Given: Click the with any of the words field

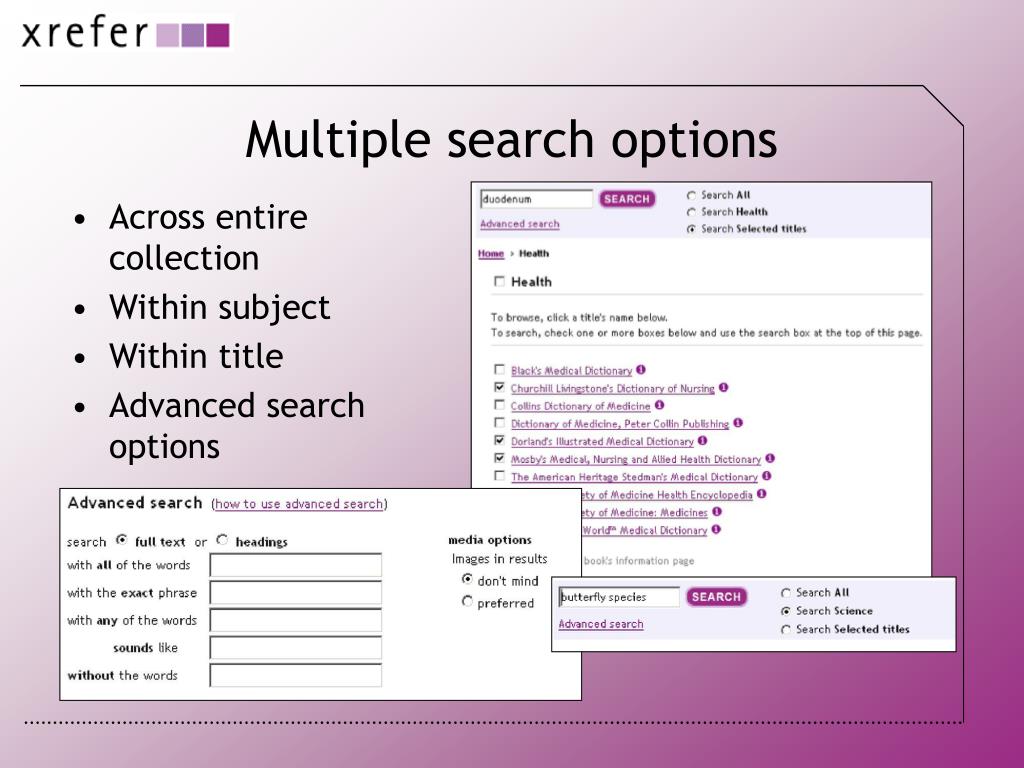Looking at the screenshot, I should [x=296, y=620].
